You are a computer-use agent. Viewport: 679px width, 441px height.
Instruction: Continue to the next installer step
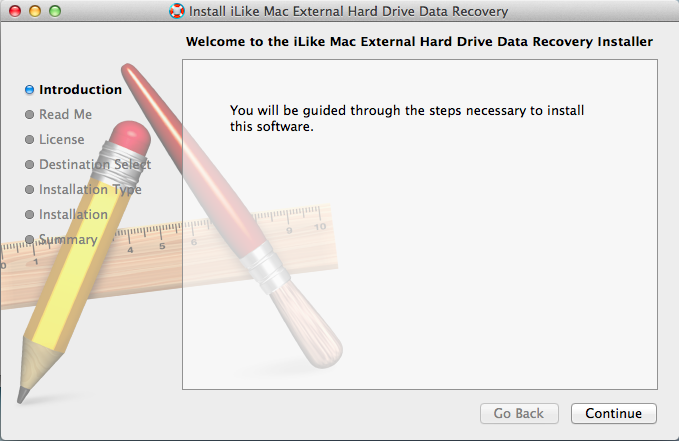614,413
